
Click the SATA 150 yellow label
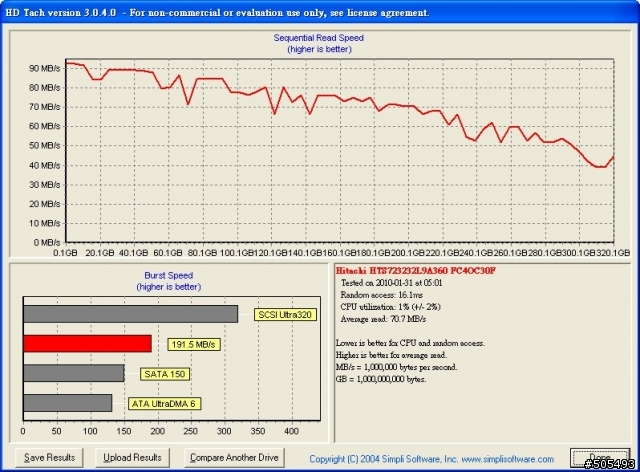click(165, 374)
